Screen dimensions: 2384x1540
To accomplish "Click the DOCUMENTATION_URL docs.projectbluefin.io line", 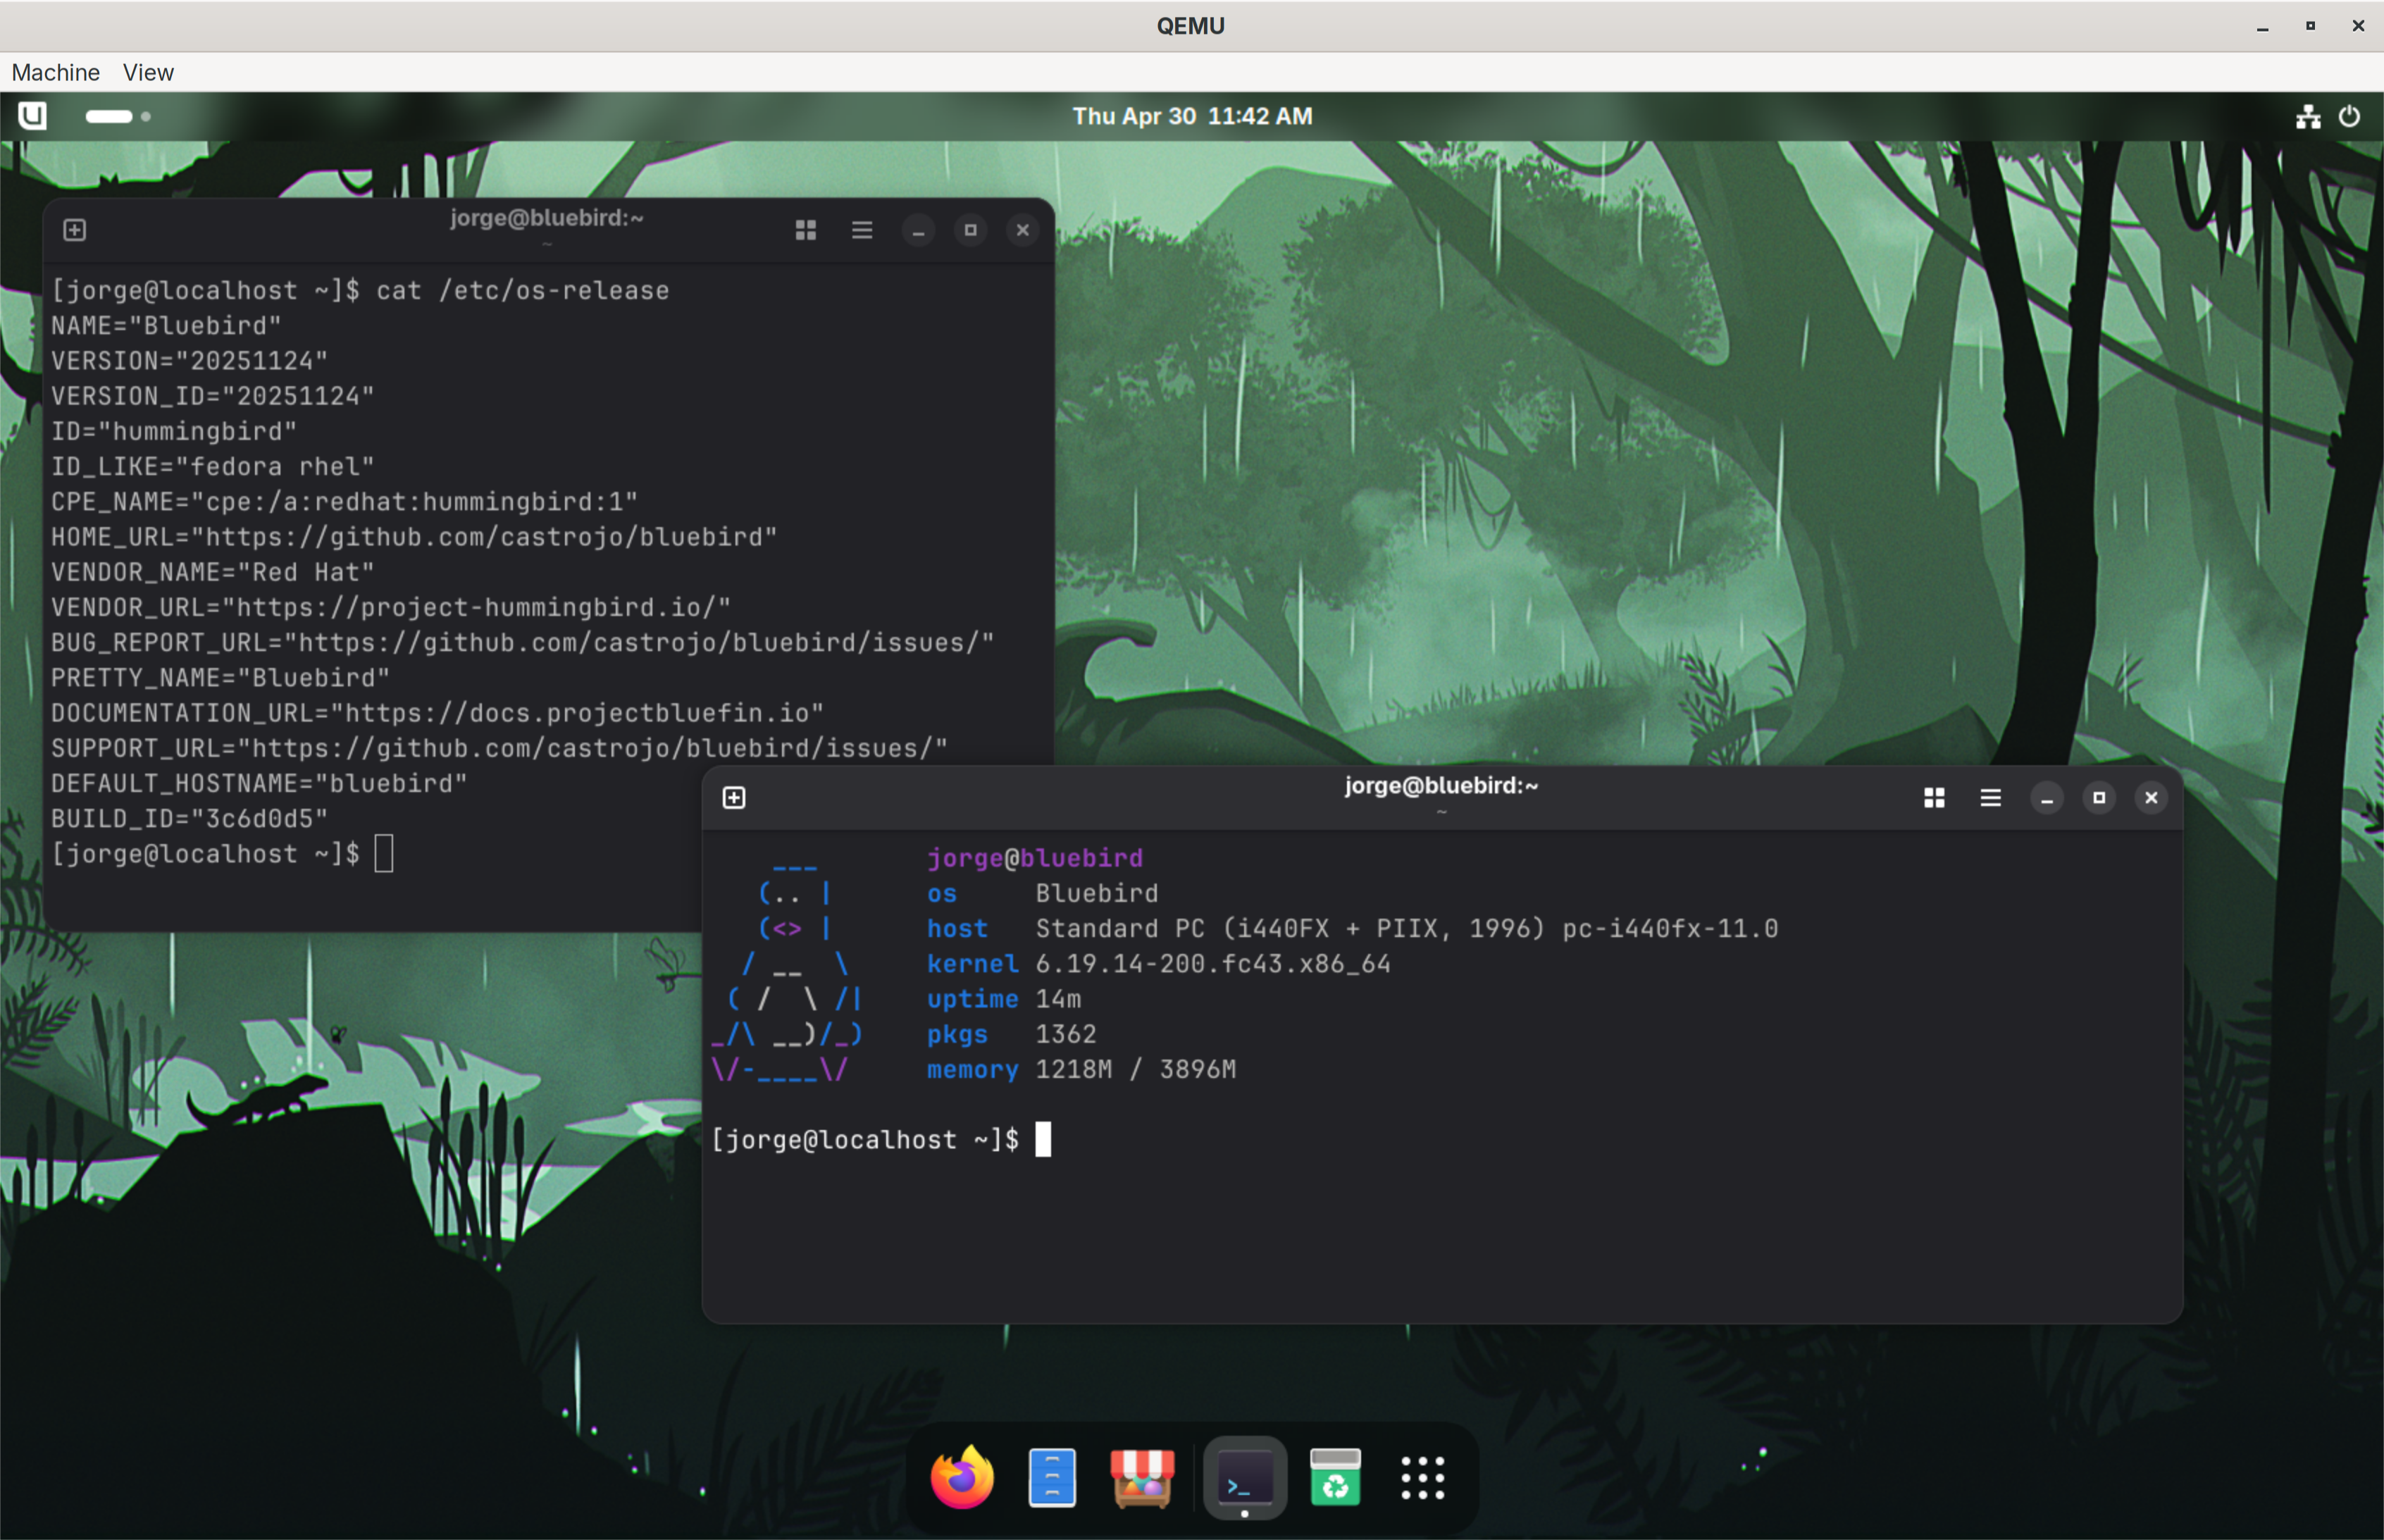I will (x=437, y=713).
